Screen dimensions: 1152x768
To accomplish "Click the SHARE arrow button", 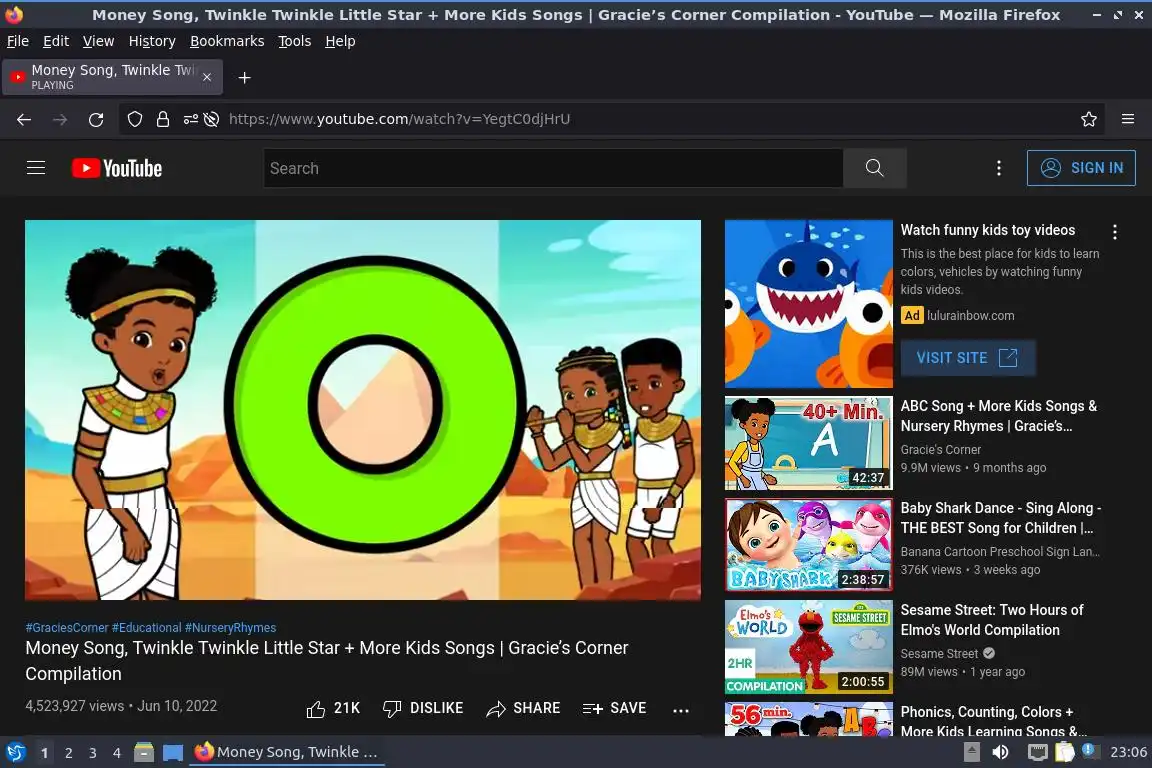I will pyautogui.click(x=523, y=708).
